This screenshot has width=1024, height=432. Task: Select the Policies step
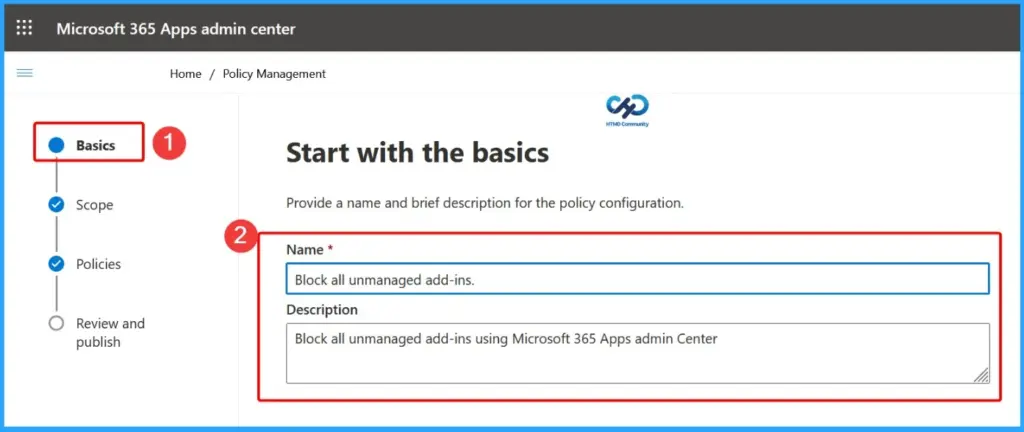(x=99, y=264)
